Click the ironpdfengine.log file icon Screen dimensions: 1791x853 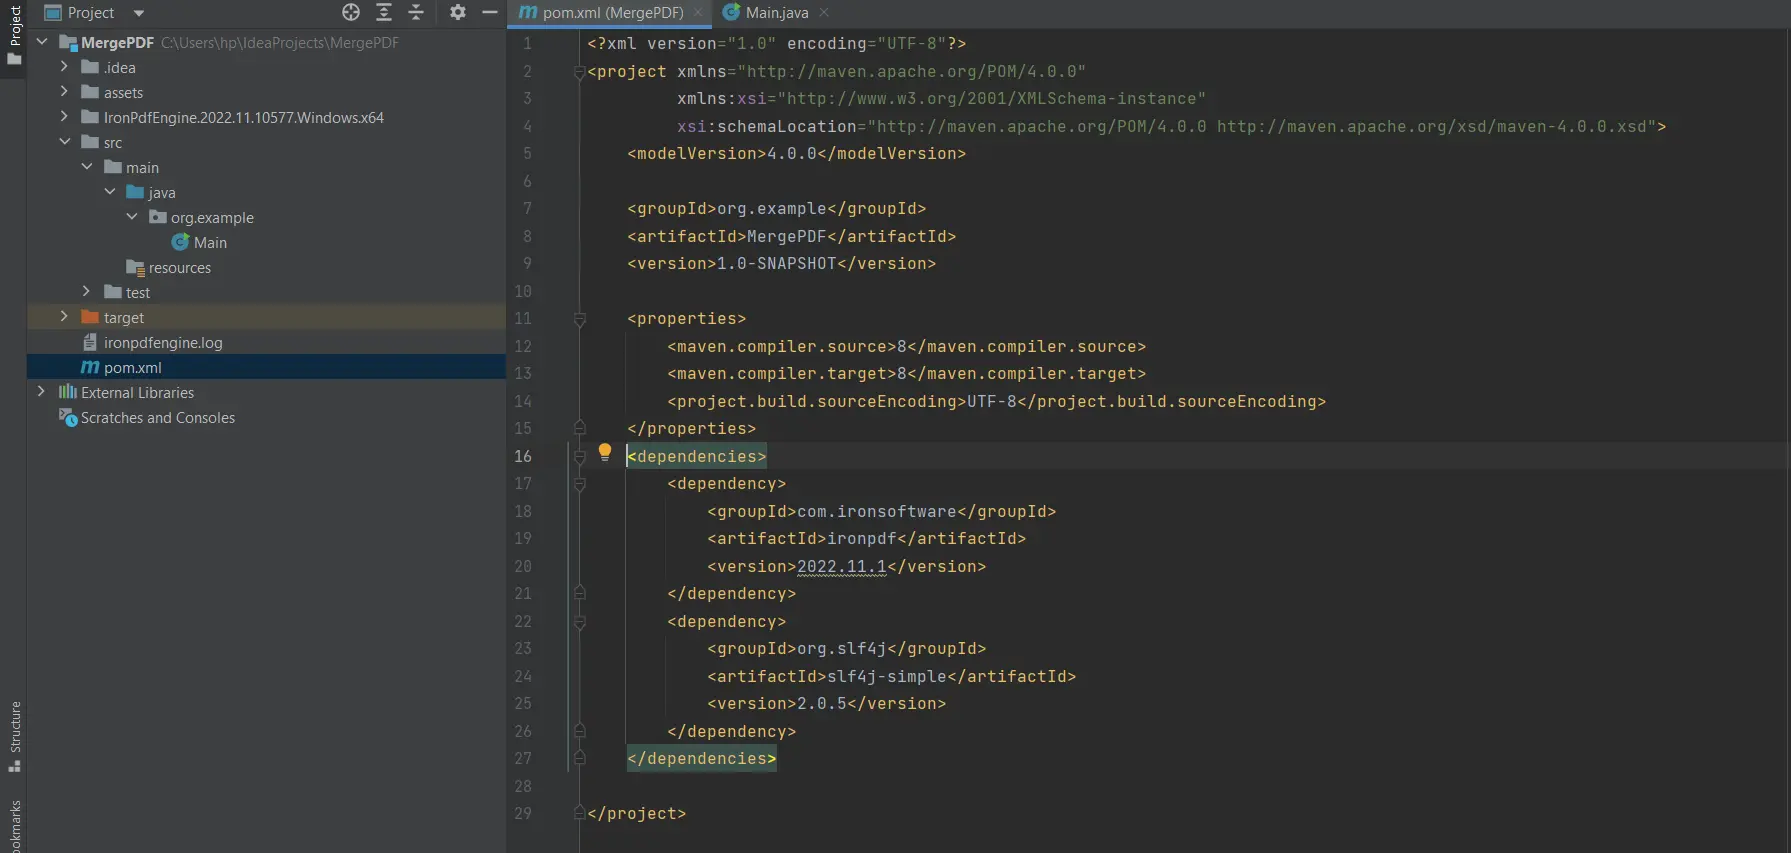[90, 342]
